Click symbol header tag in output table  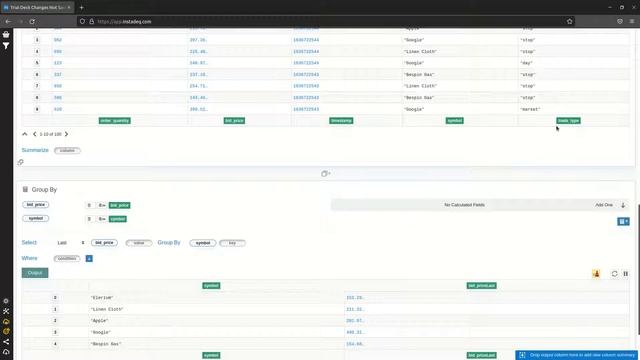[x=211, y=286]
